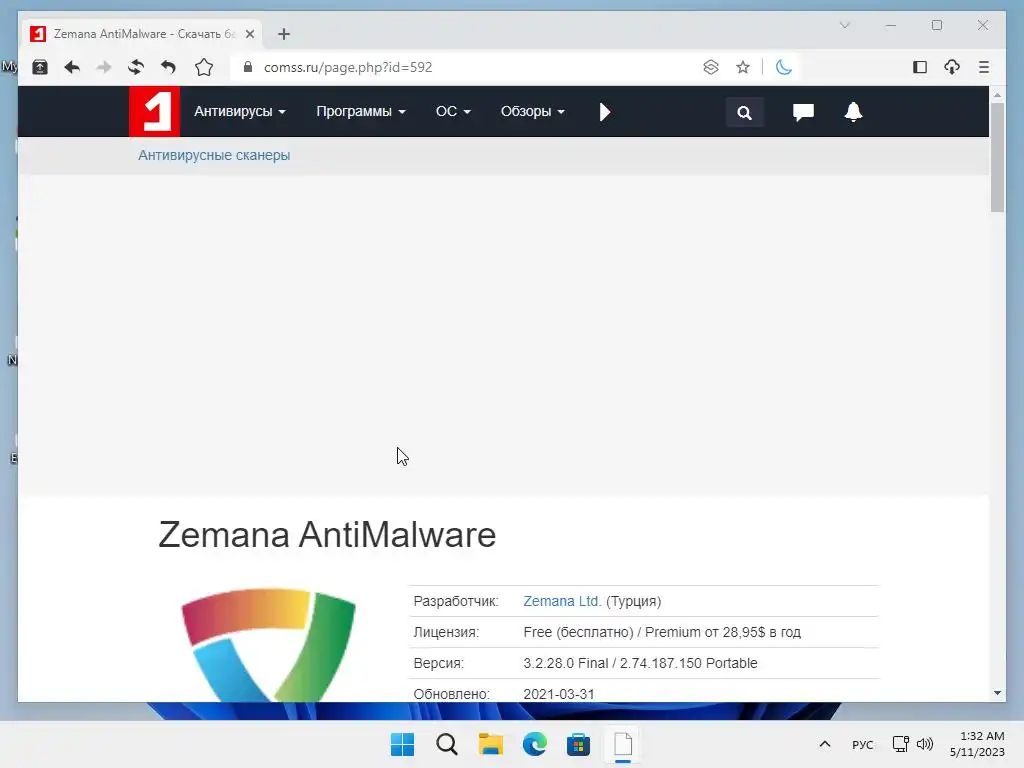Click the padlock site security icon
The width and height of the screenshot is (1024, 768).
coord(248,67)
